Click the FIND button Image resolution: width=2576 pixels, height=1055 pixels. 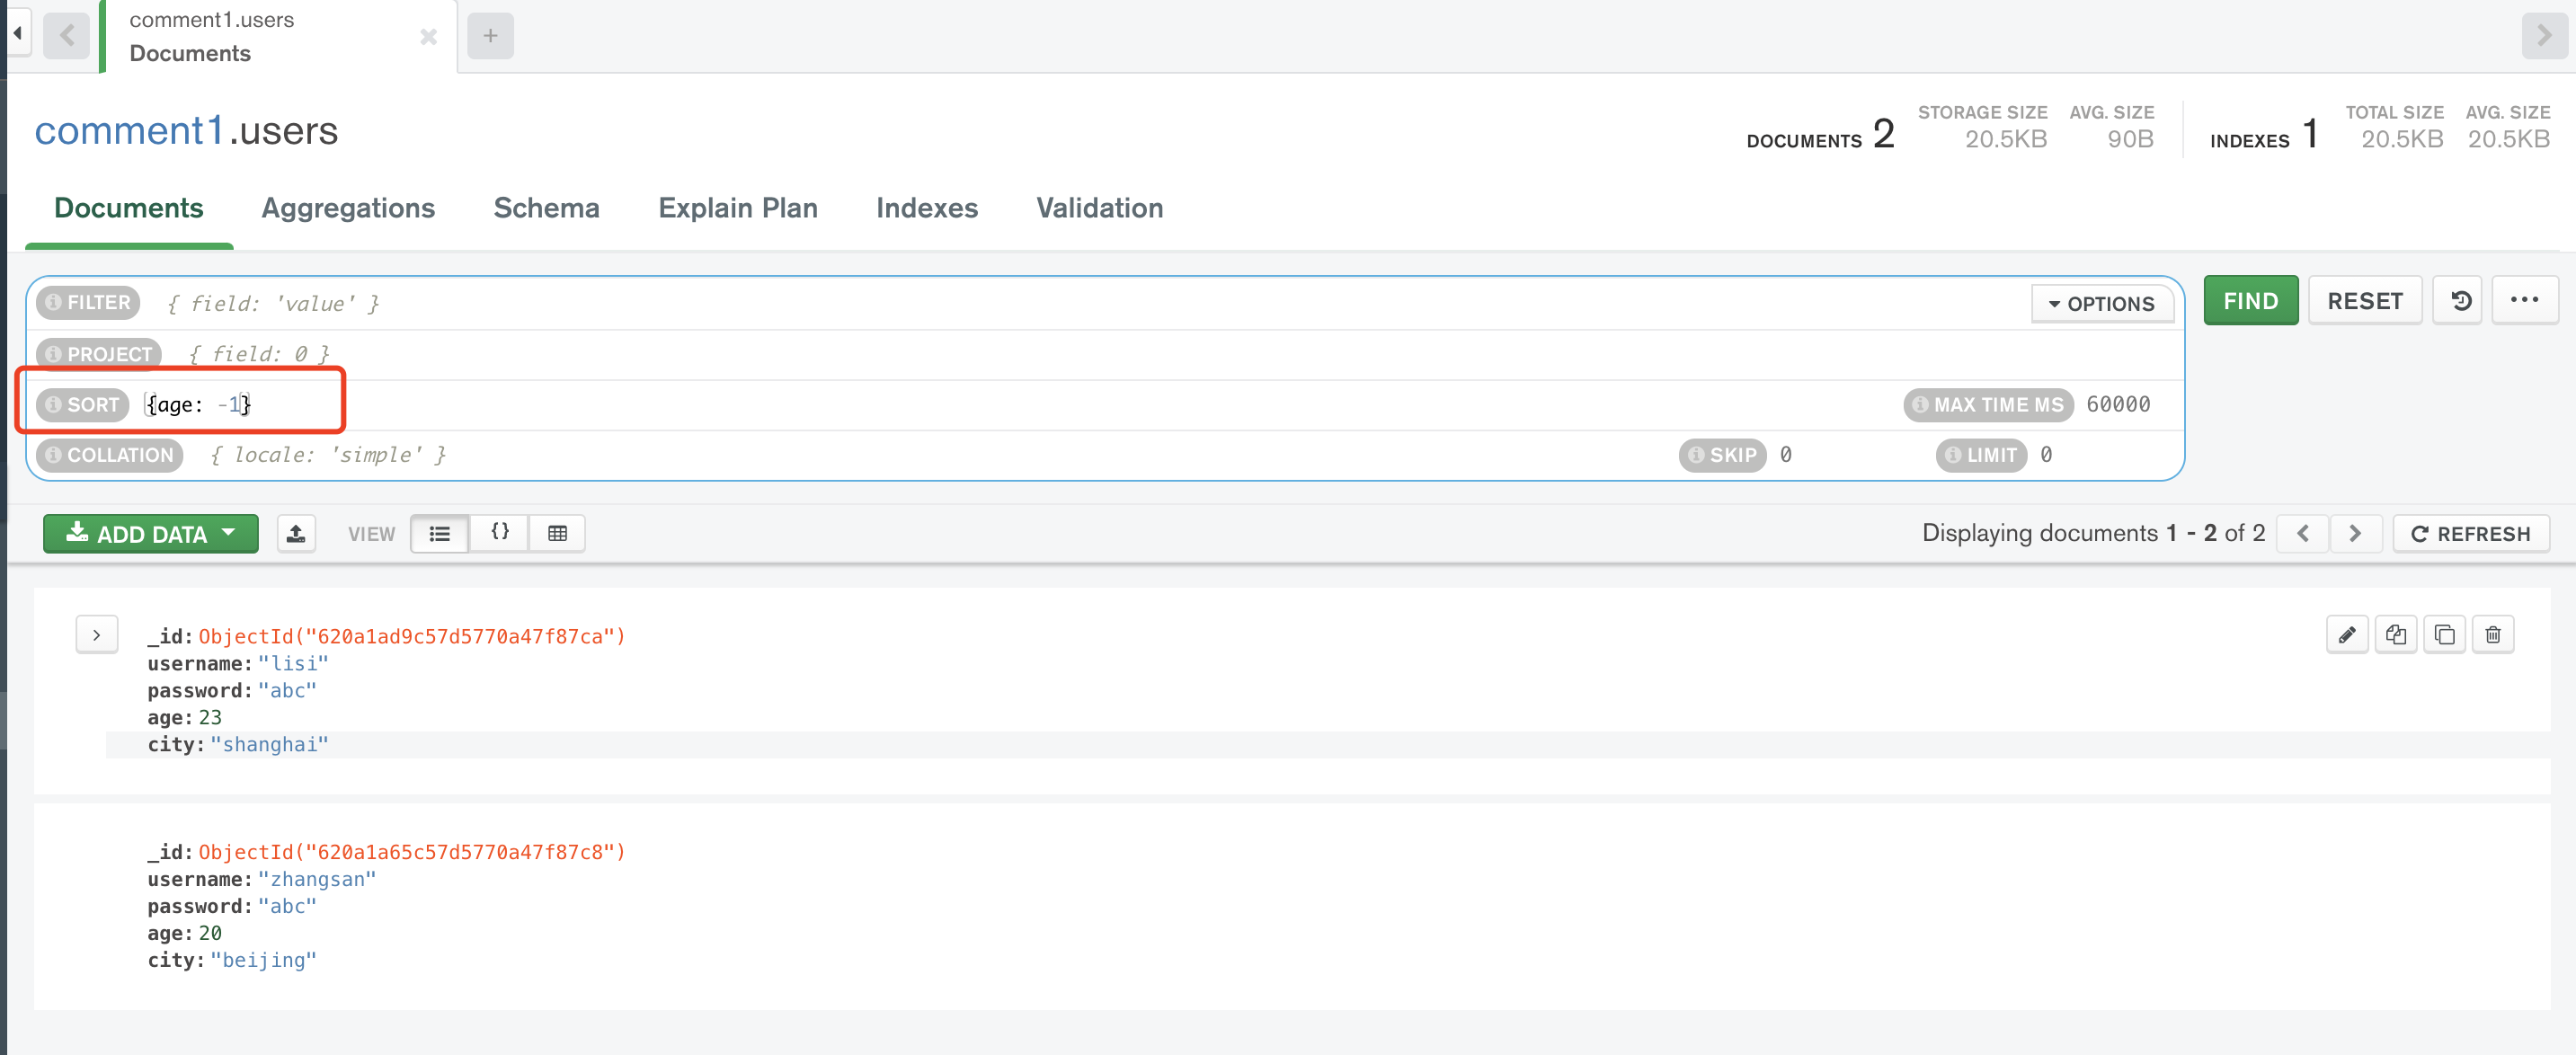pos(2251,302)
